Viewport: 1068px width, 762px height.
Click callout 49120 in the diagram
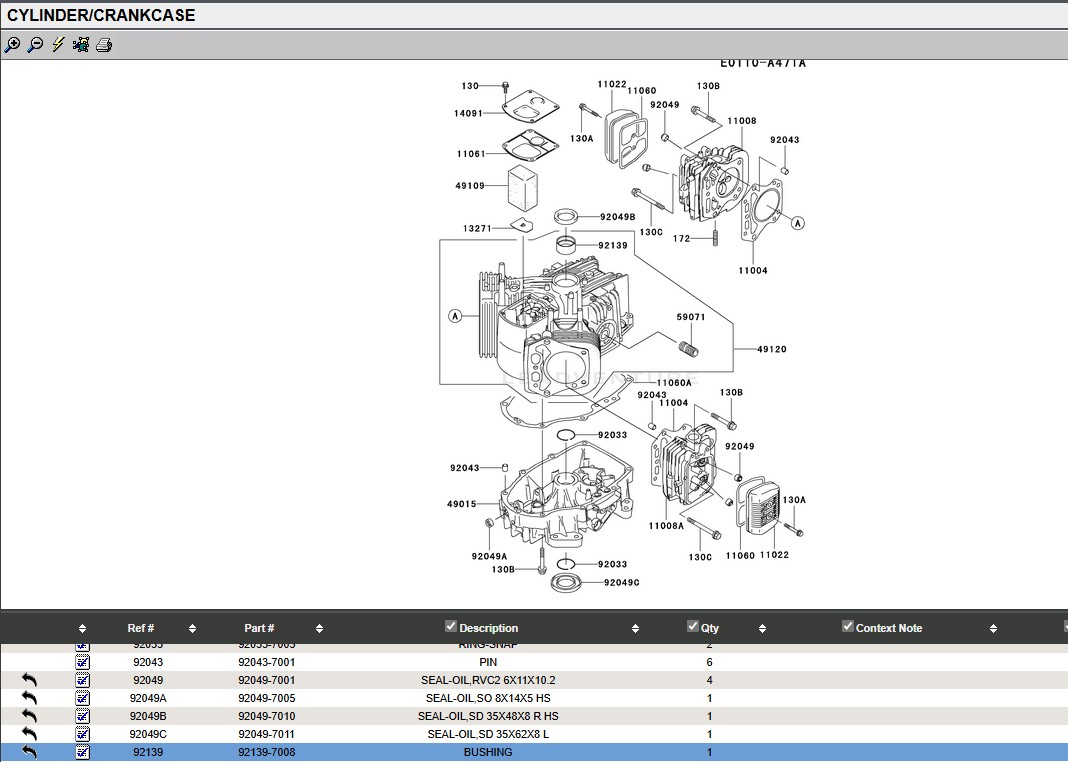click(771, 349)
